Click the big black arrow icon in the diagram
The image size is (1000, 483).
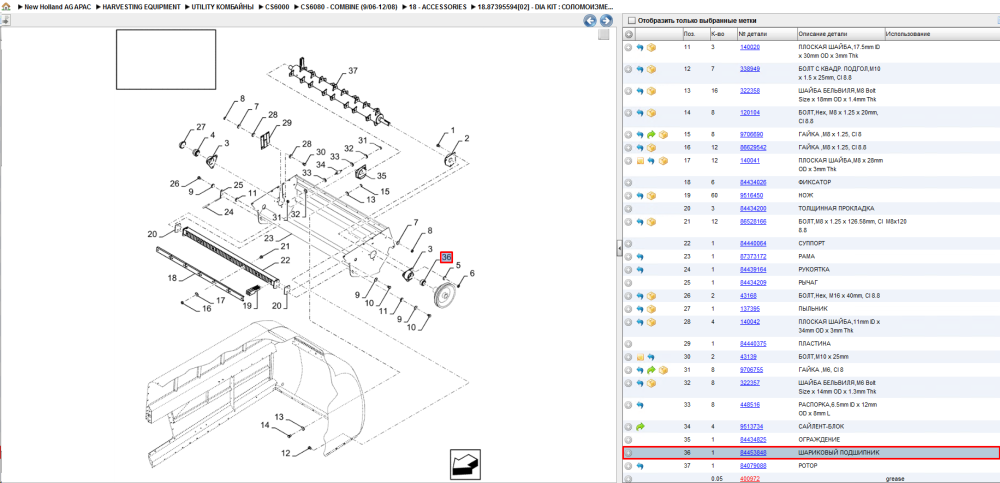[465, 464]
